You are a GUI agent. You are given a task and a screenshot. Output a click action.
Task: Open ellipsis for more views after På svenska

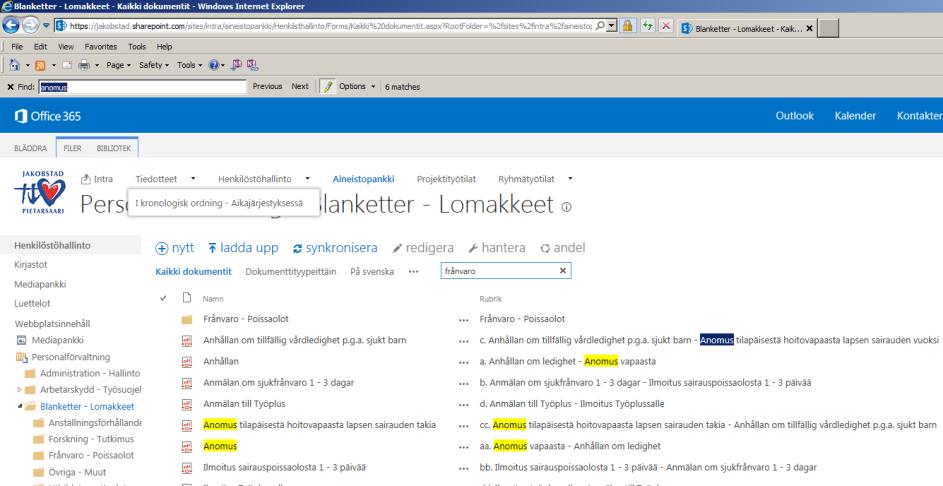(x=413, y=271)
